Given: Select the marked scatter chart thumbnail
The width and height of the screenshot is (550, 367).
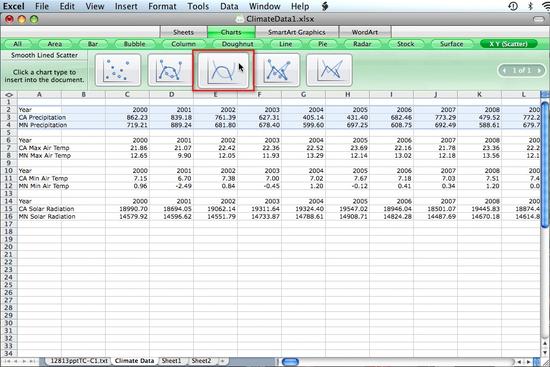Looking at the screenshot, I should [118, 70].
